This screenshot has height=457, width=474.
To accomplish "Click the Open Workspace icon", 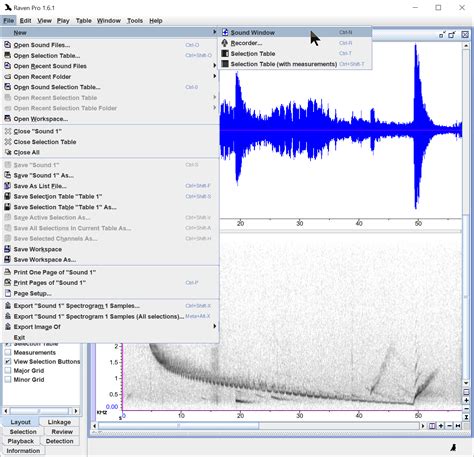I will pyautogui.click(x=7, y=119).
